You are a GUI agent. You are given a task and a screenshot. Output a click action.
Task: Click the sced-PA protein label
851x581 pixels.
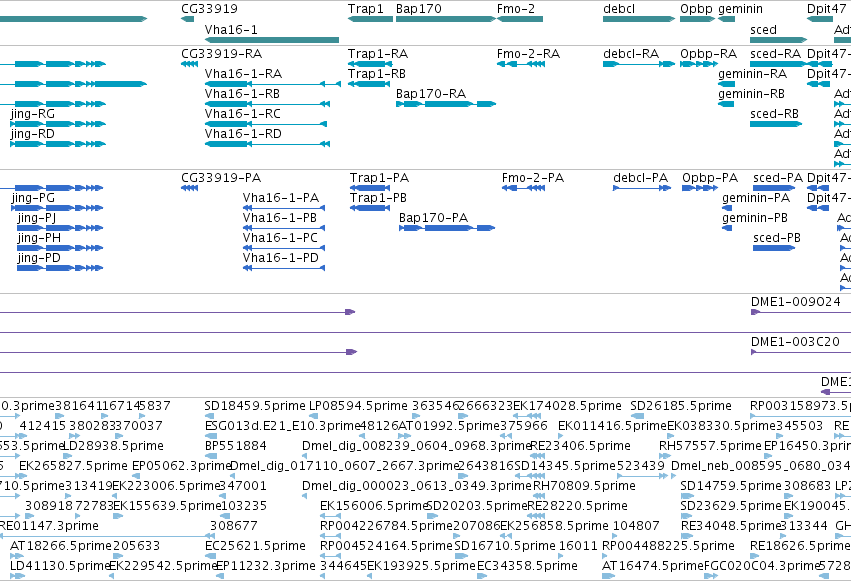[x=778, y=178]
